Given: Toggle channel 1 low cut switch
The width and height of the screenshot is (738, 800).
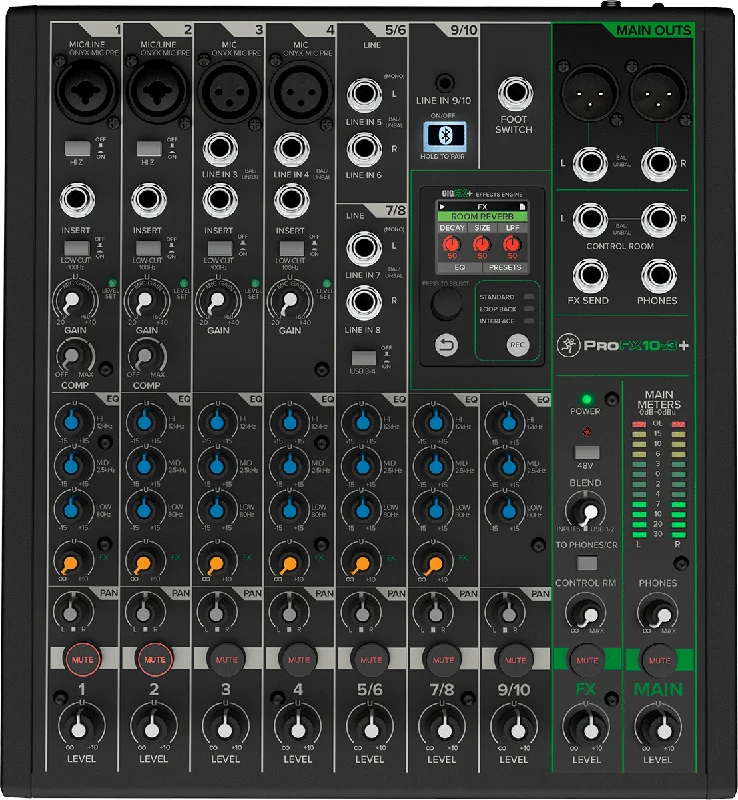Looking at the screenshot, I should 77,248.
